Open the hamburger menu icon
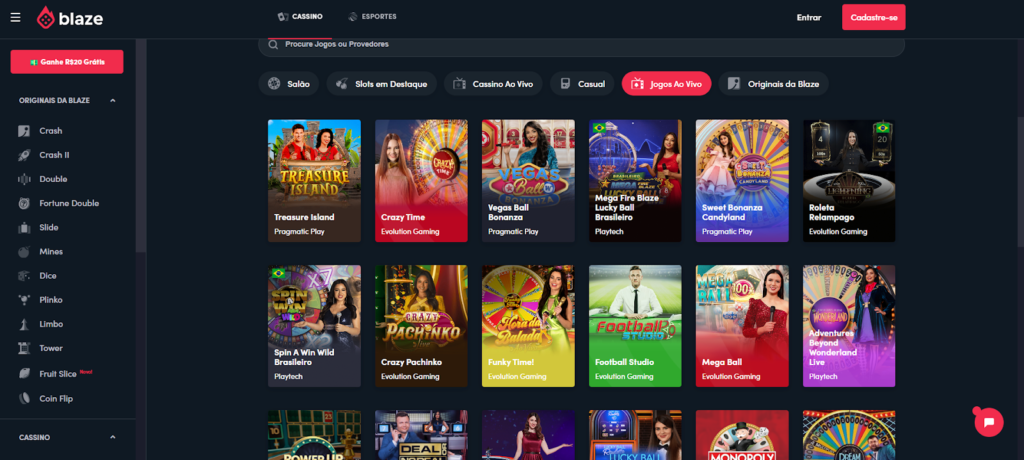The height and width of the screenshot is (460, 1024). coord(16,18)
